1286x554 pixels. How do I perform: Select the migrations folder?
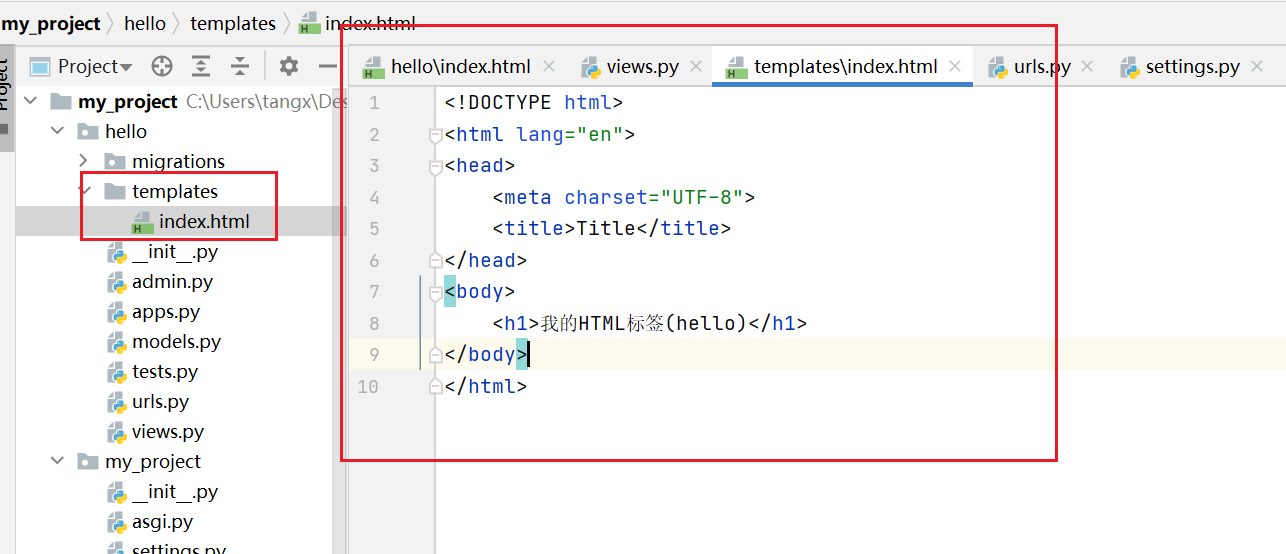pyautogui.click(x=178, y=161)
